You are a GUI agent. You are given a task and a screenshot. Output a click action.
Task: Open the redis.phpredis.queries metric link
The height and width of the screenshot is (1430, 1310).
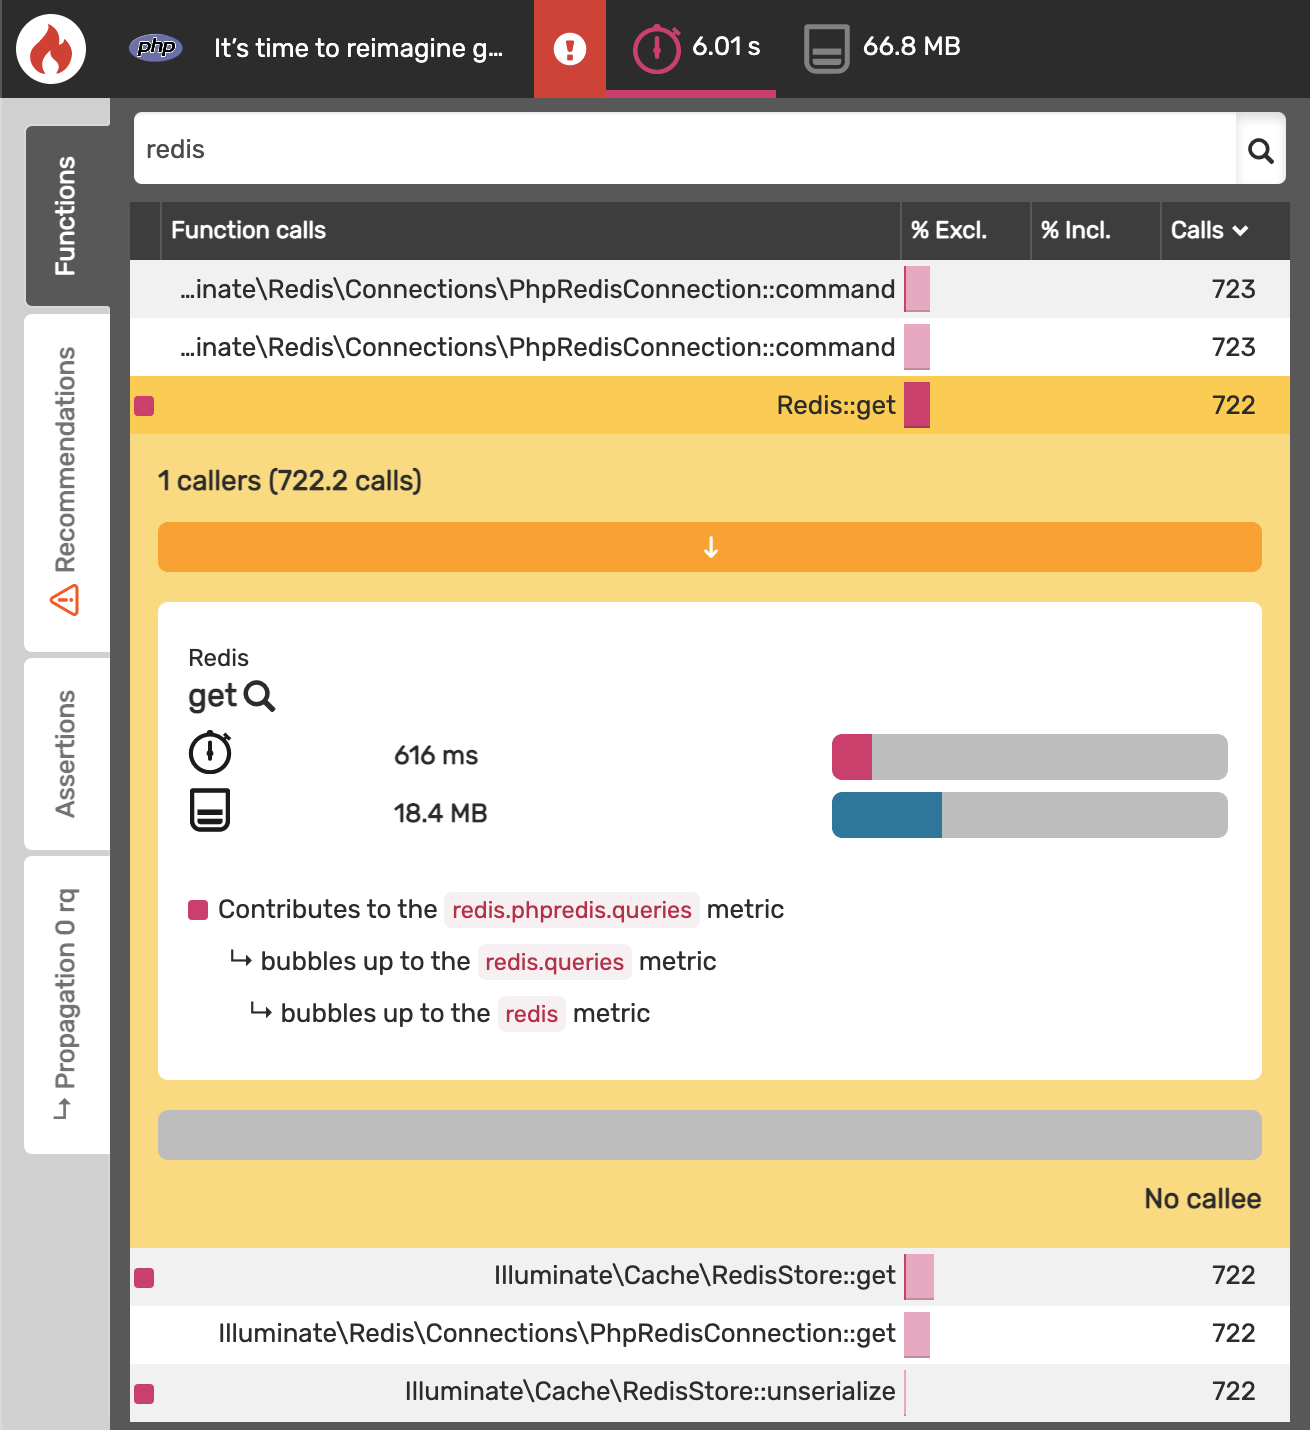tap(571, 910)
